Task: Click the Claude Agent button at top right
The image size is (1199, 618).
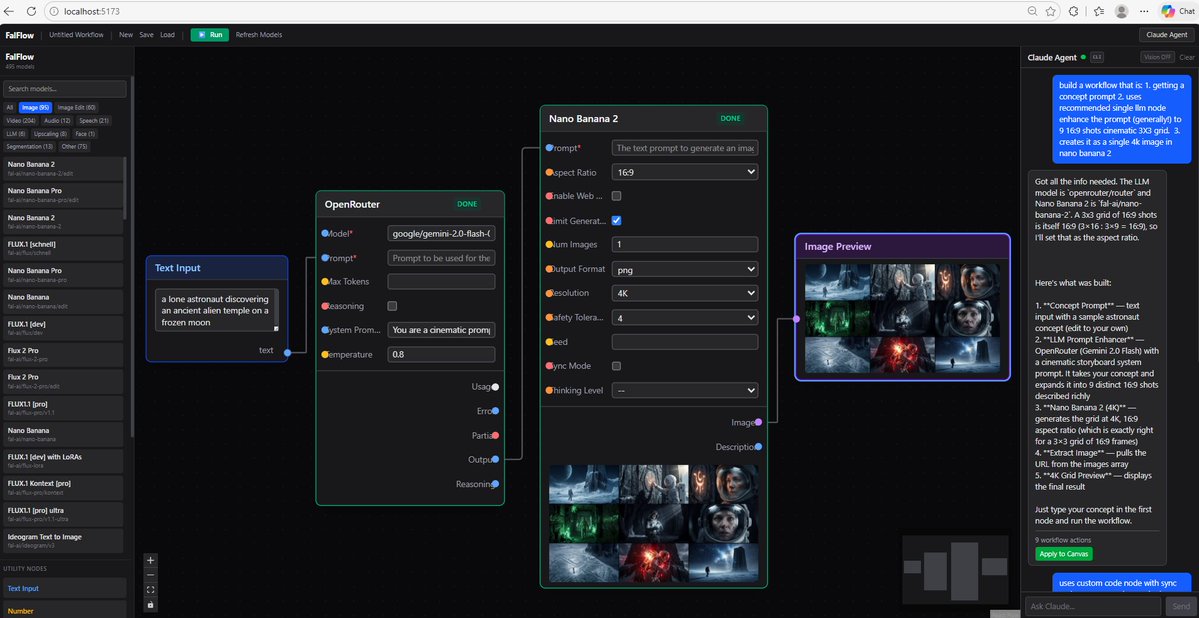Action: [1167, 34]
